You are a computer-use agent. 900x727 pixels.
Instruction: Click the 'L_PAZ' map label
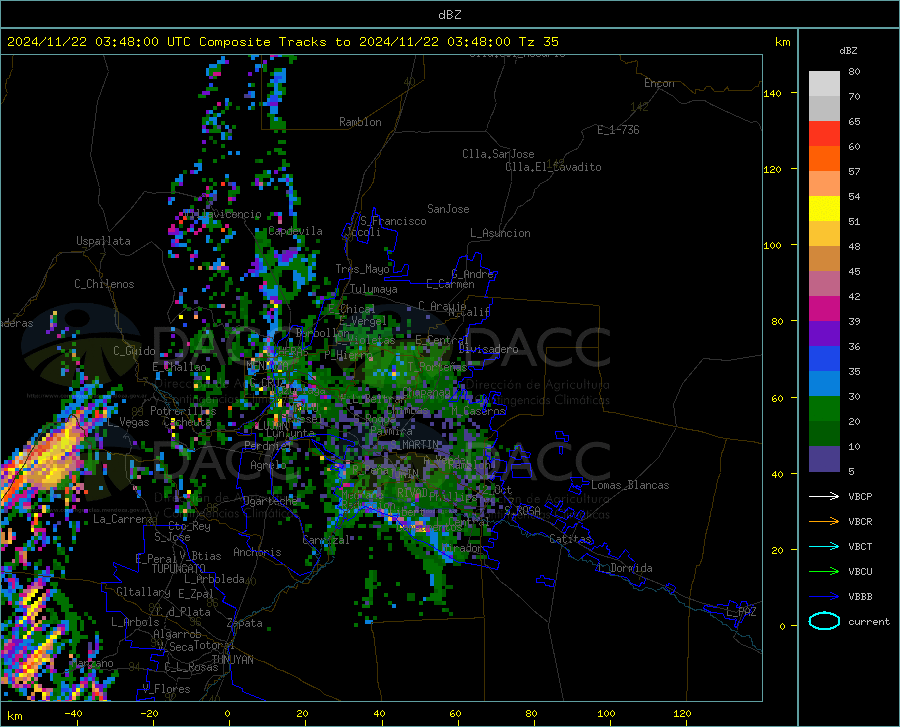pyautogui.click(x=741, y=612)
